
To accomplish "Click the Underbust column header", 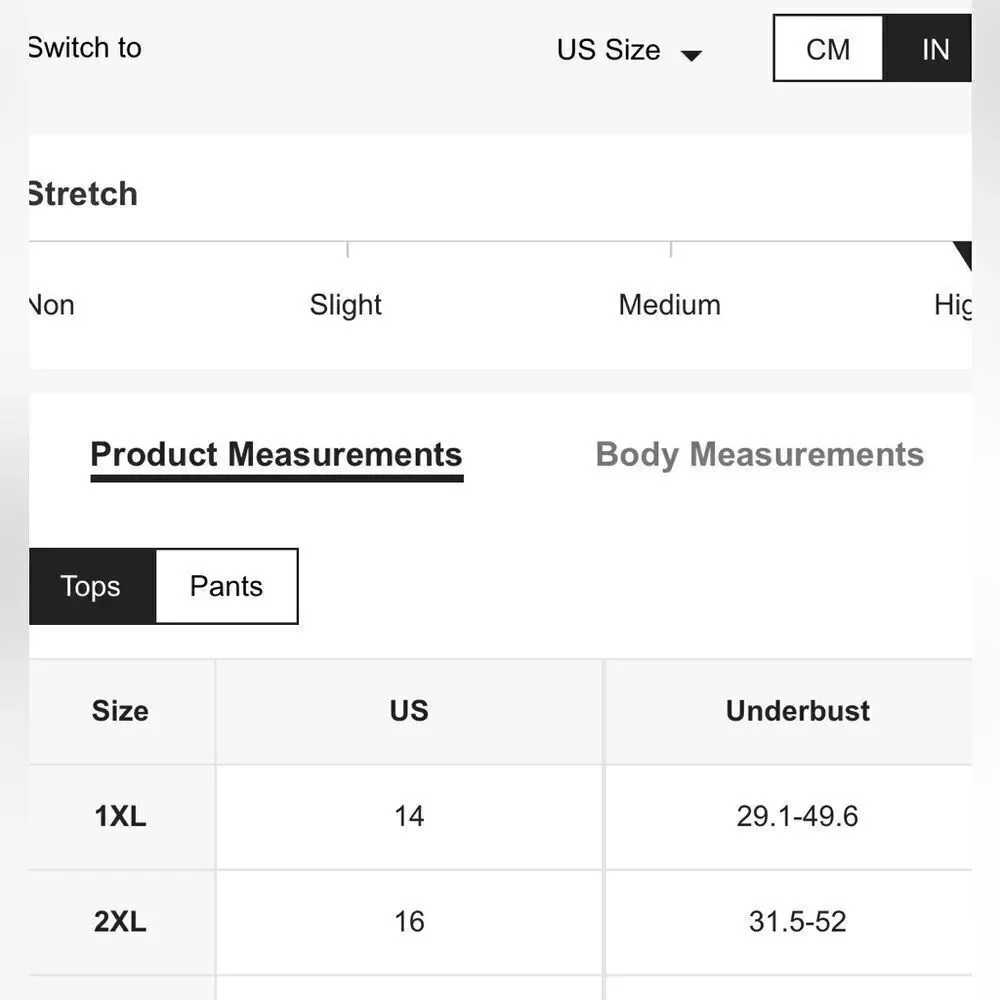I will (797, 711).
